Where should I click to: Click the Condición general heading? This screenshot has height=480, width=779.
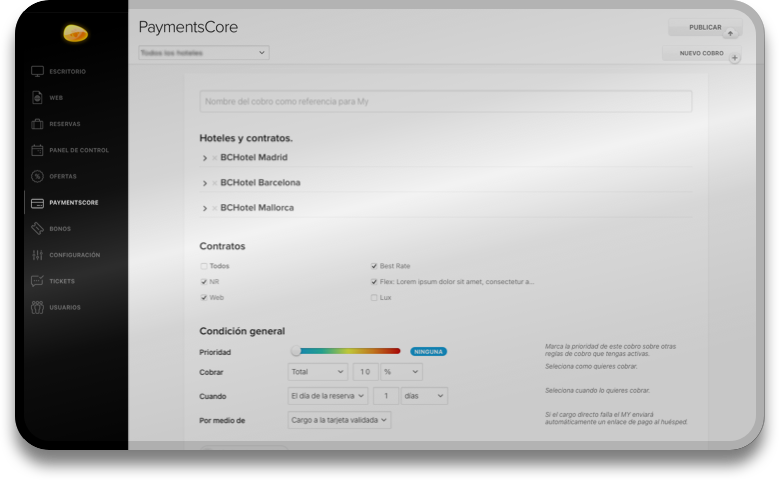[x=242, y=331]
